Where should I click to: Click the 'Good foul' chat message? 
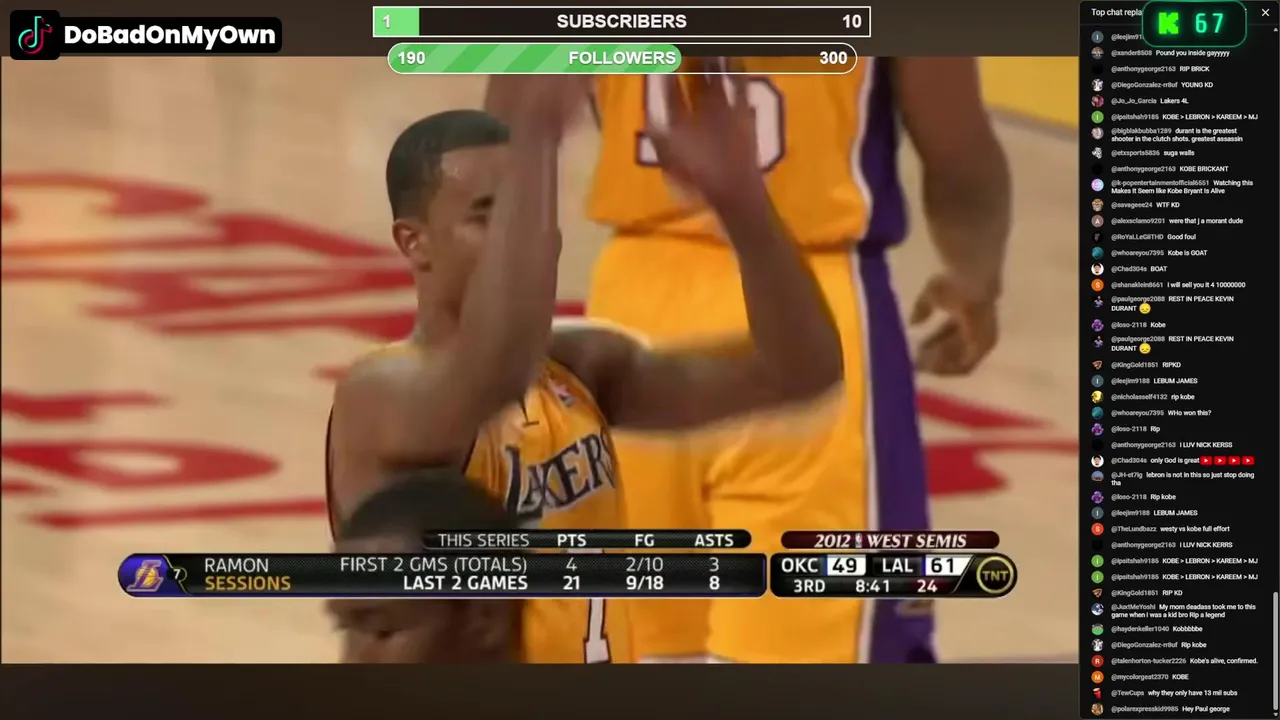tap(1181, 237)
